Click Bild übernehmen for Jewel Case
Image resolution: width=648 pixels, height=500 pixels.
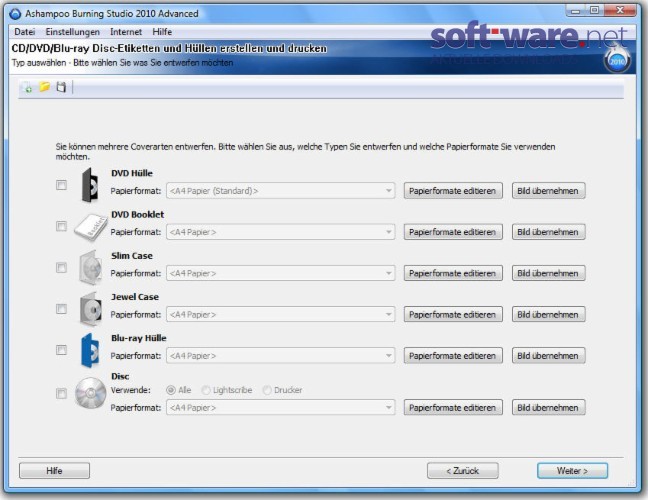coord(548,314)
